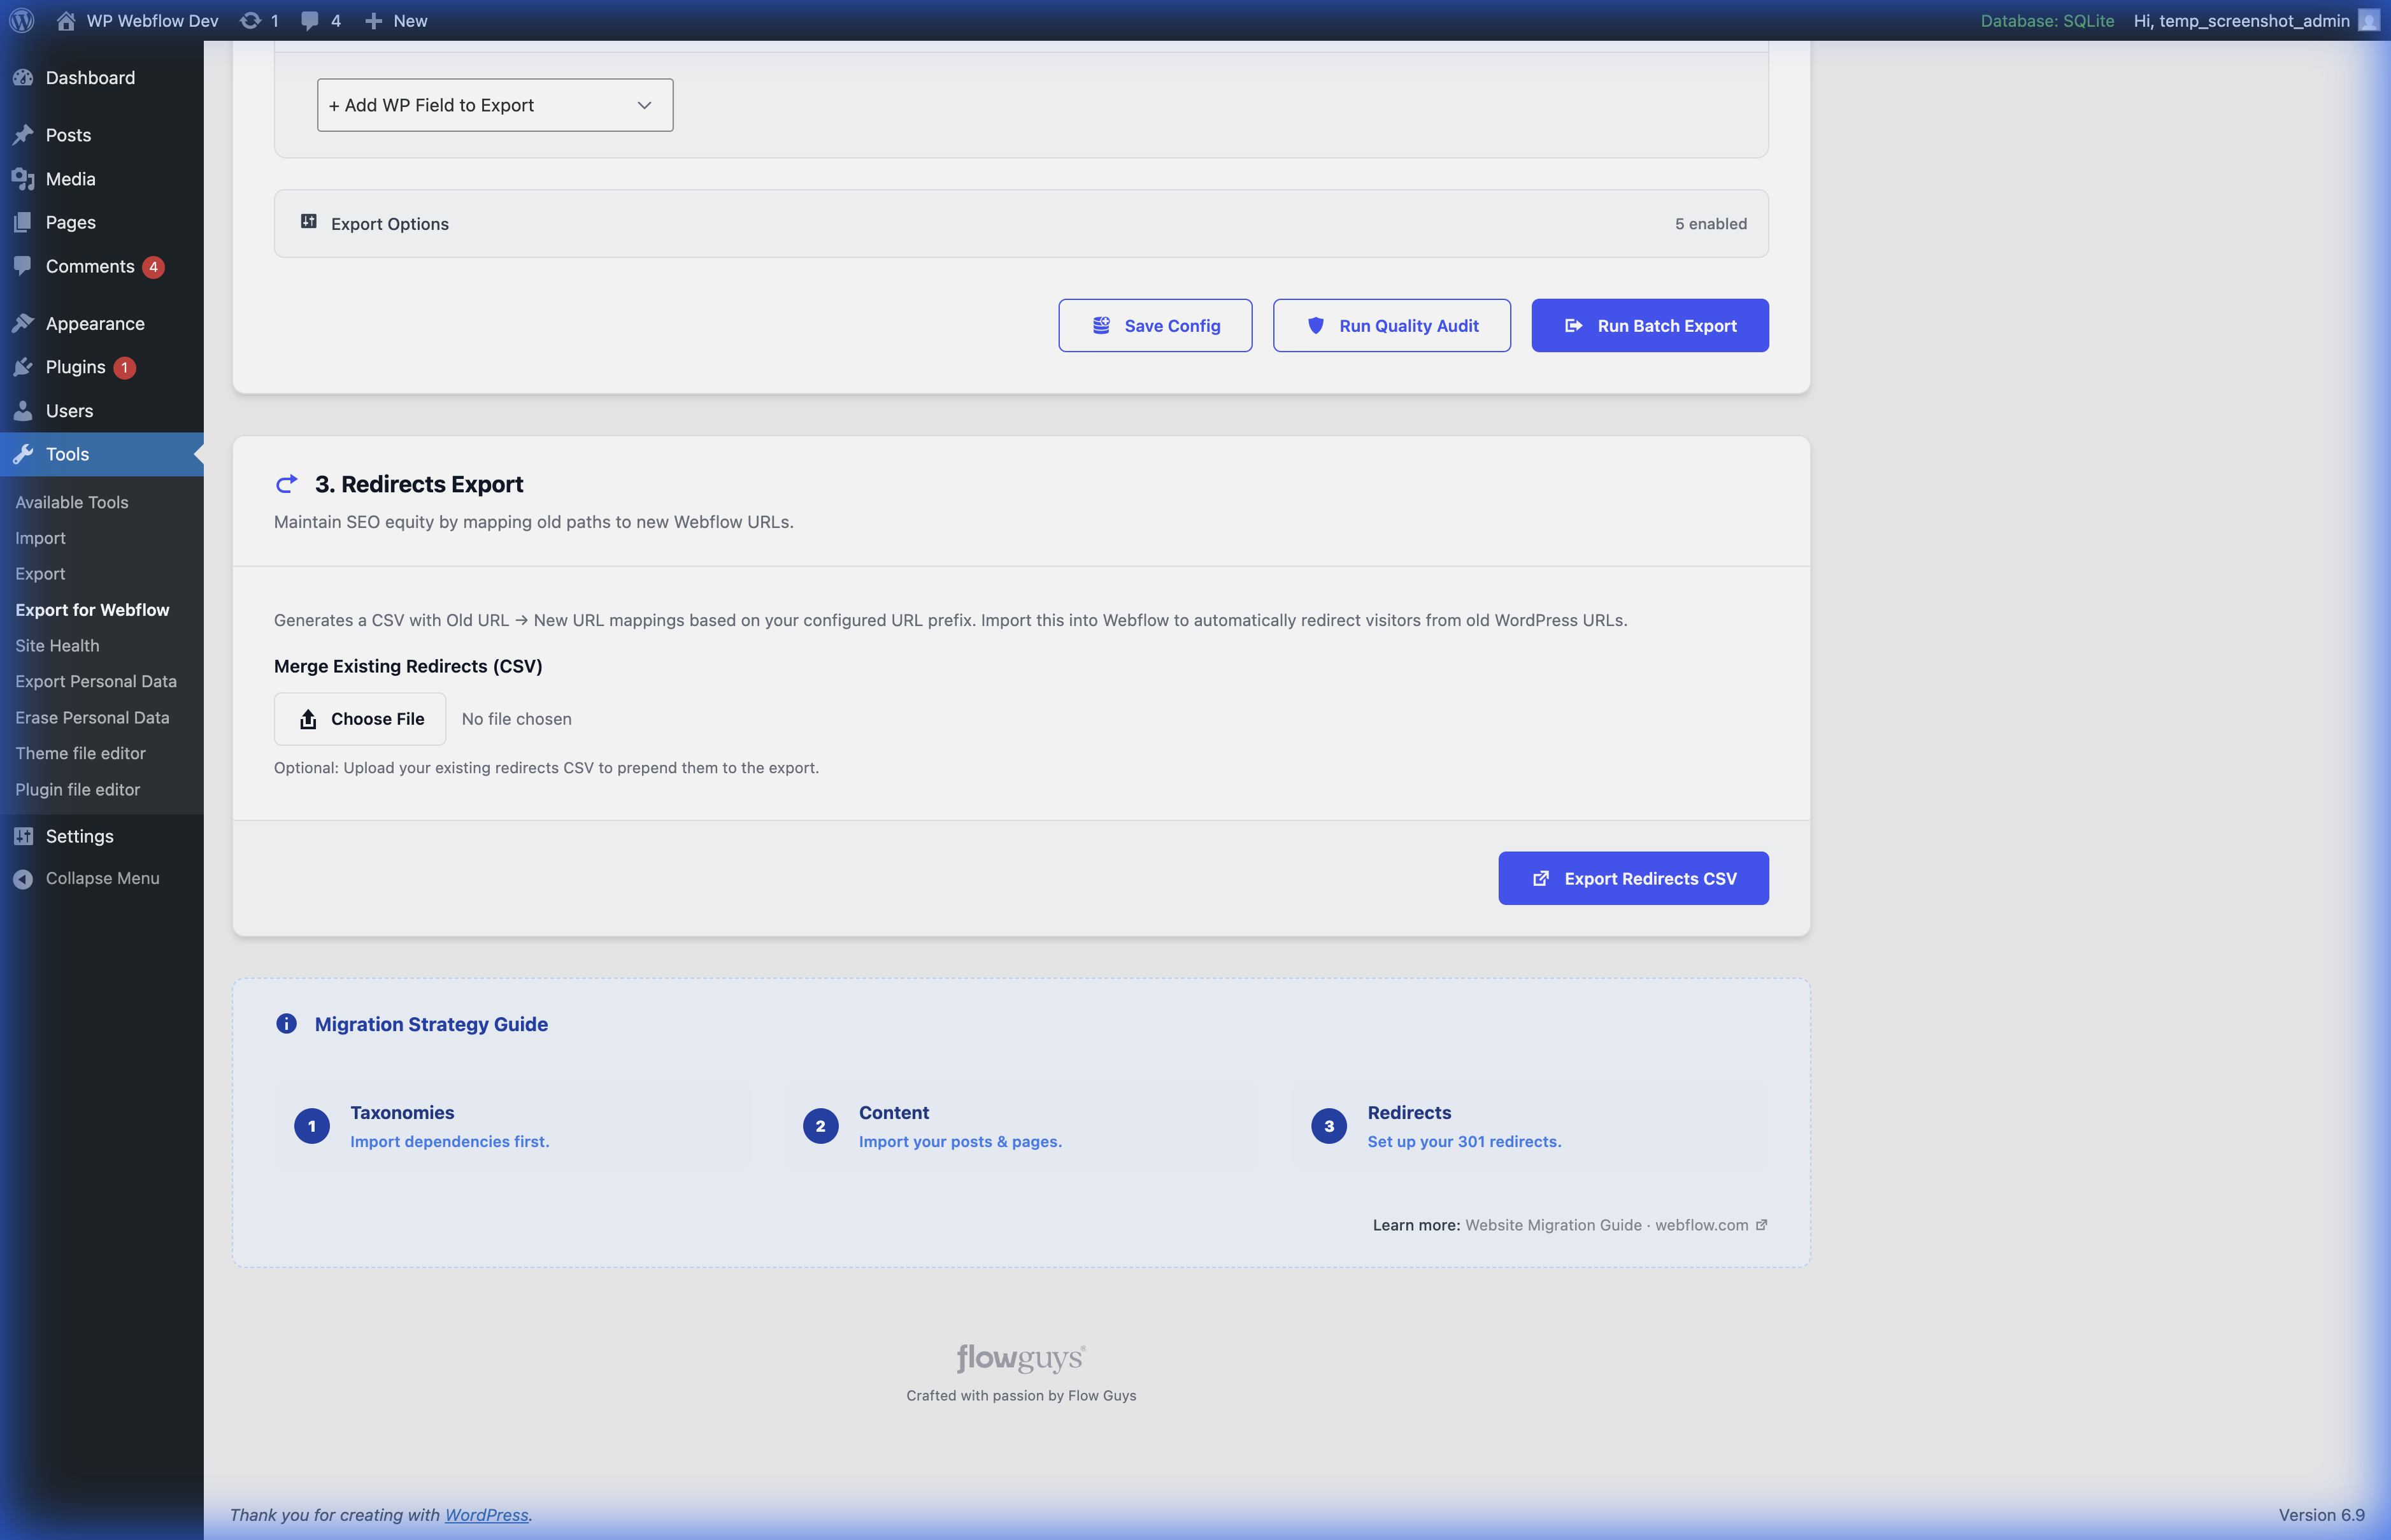
Task: Click the export arrow icon on Run Batch Export
Action: [x=1573, y=325]
